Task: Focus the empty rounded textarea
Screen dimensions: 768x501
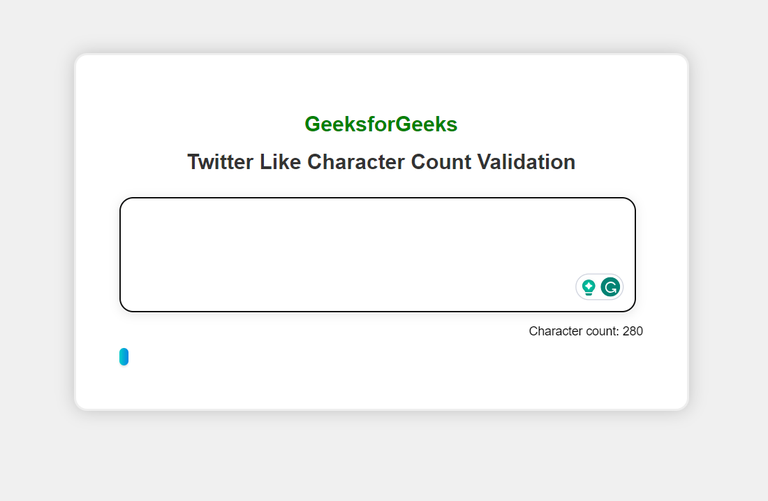Action: [x=340, y=240]
